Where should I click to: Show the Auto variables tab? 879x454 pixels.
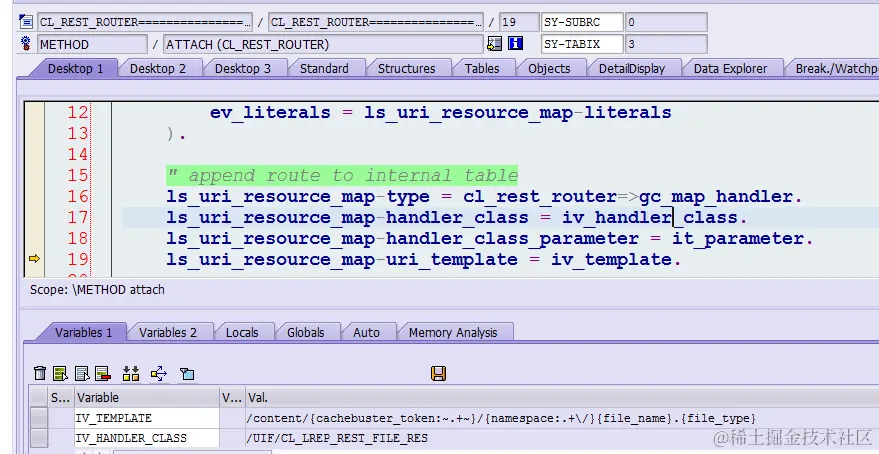pos(366,332)
